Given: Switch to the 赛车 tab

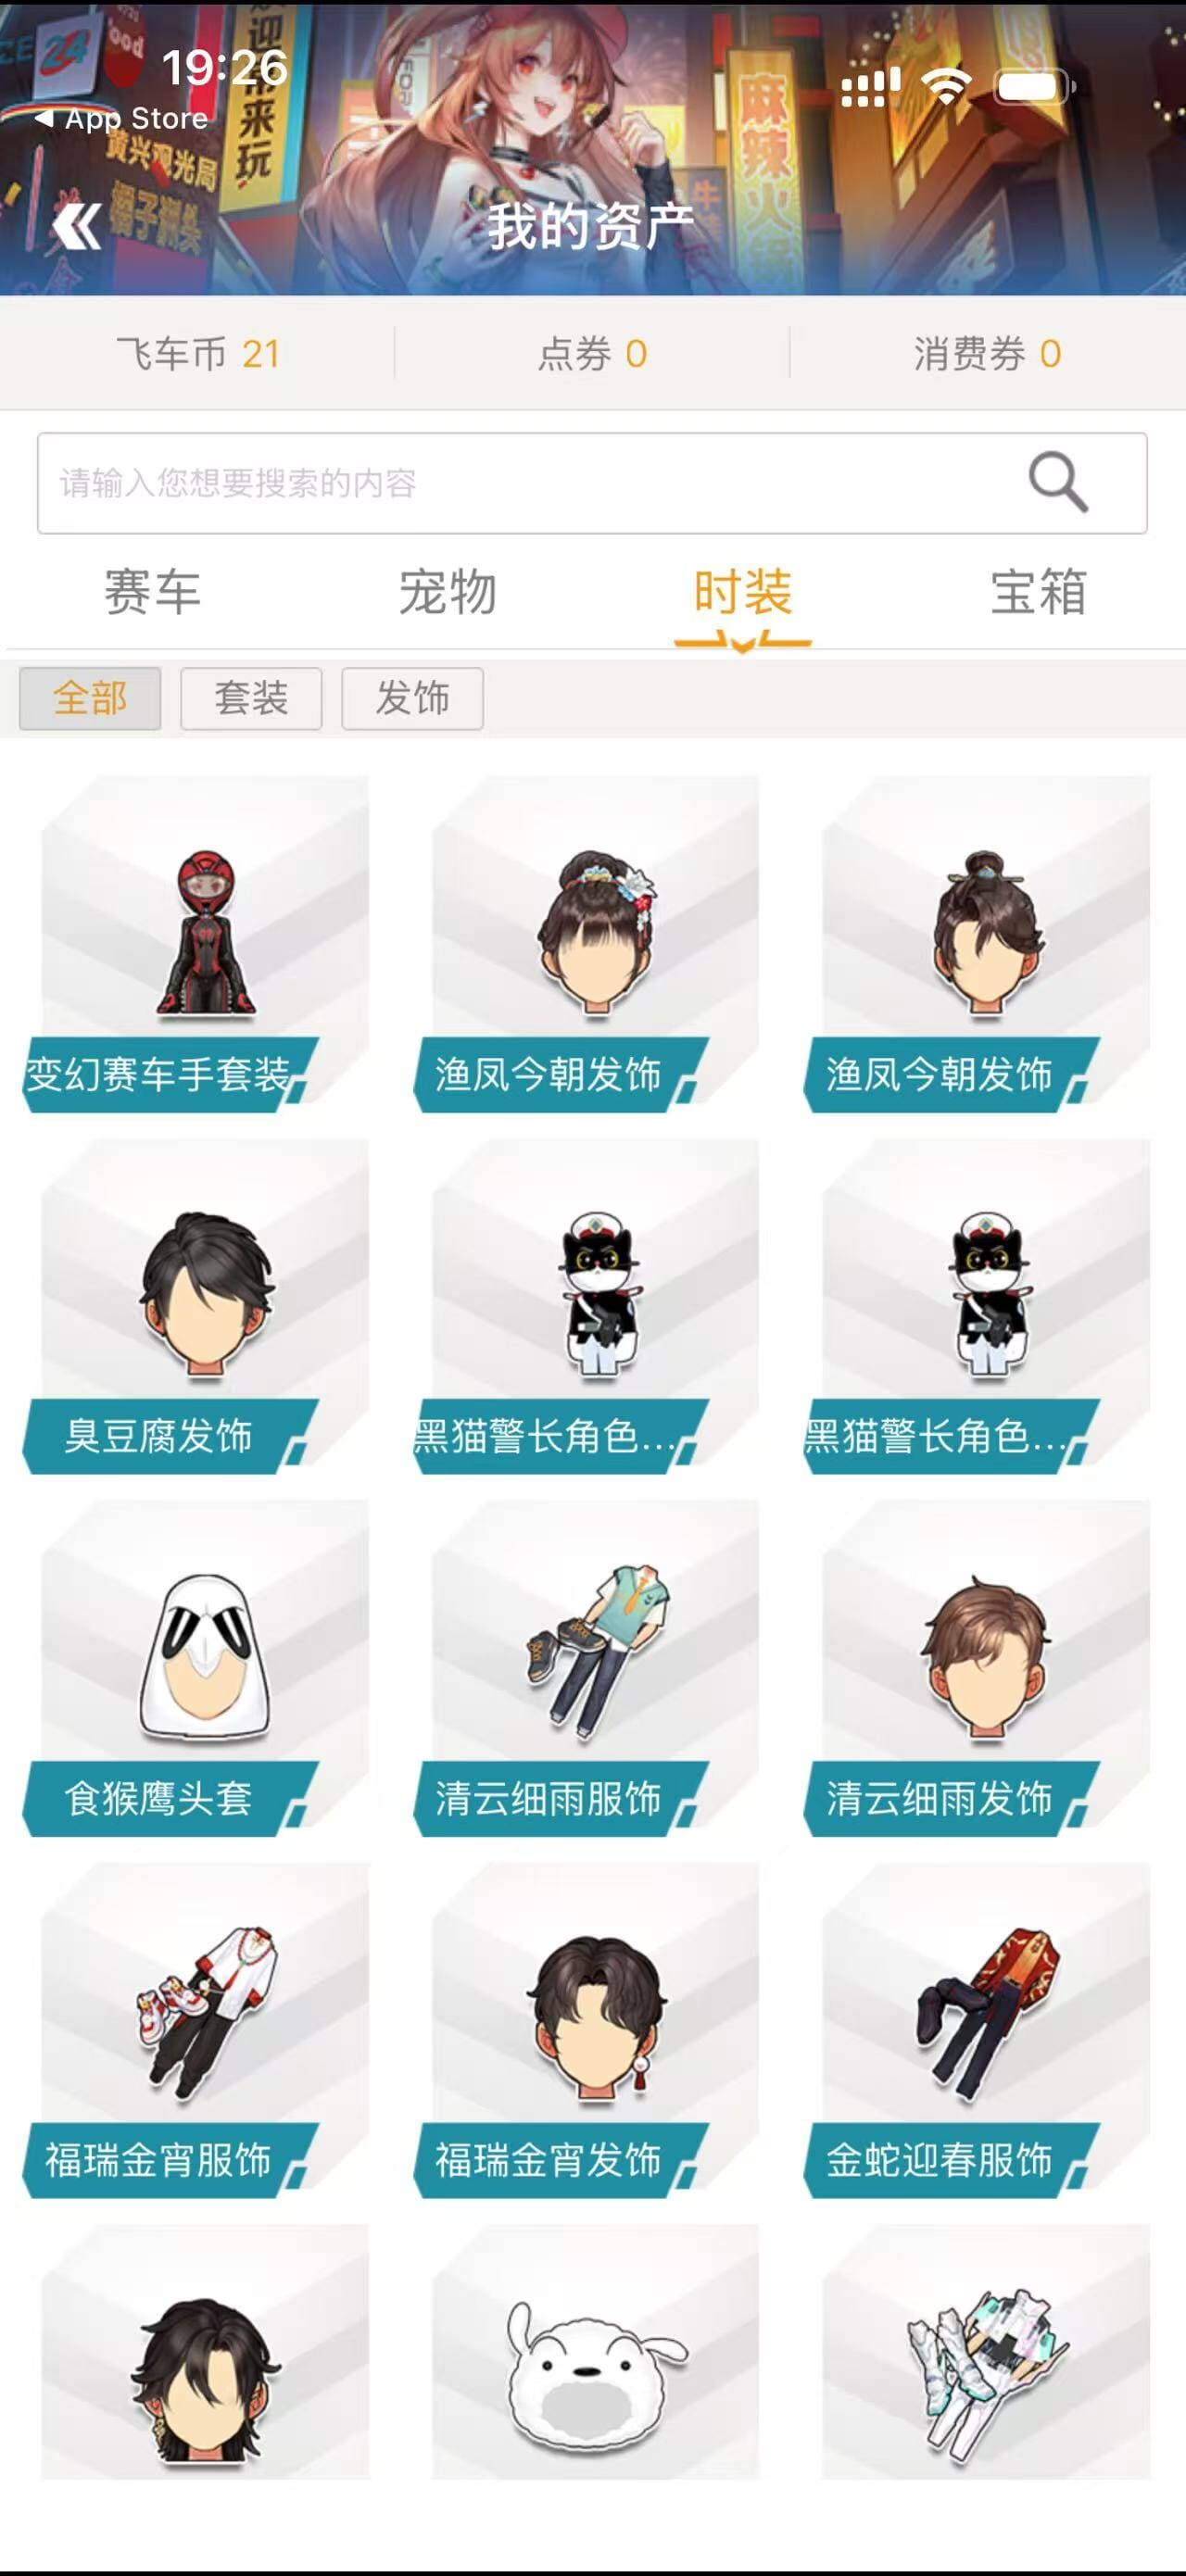Looking at the screenshot, I should pos(152,592).
